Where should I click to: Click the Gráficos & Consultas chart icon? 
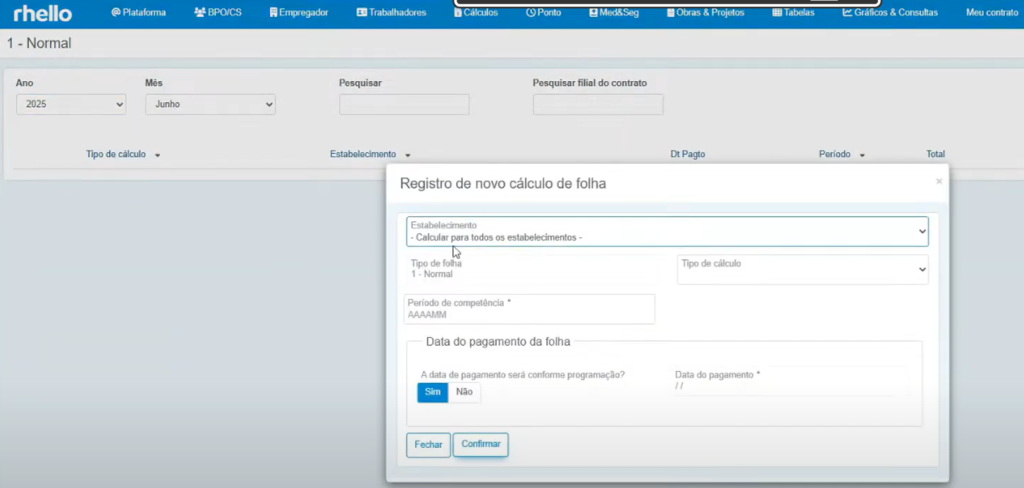(847, 13)
